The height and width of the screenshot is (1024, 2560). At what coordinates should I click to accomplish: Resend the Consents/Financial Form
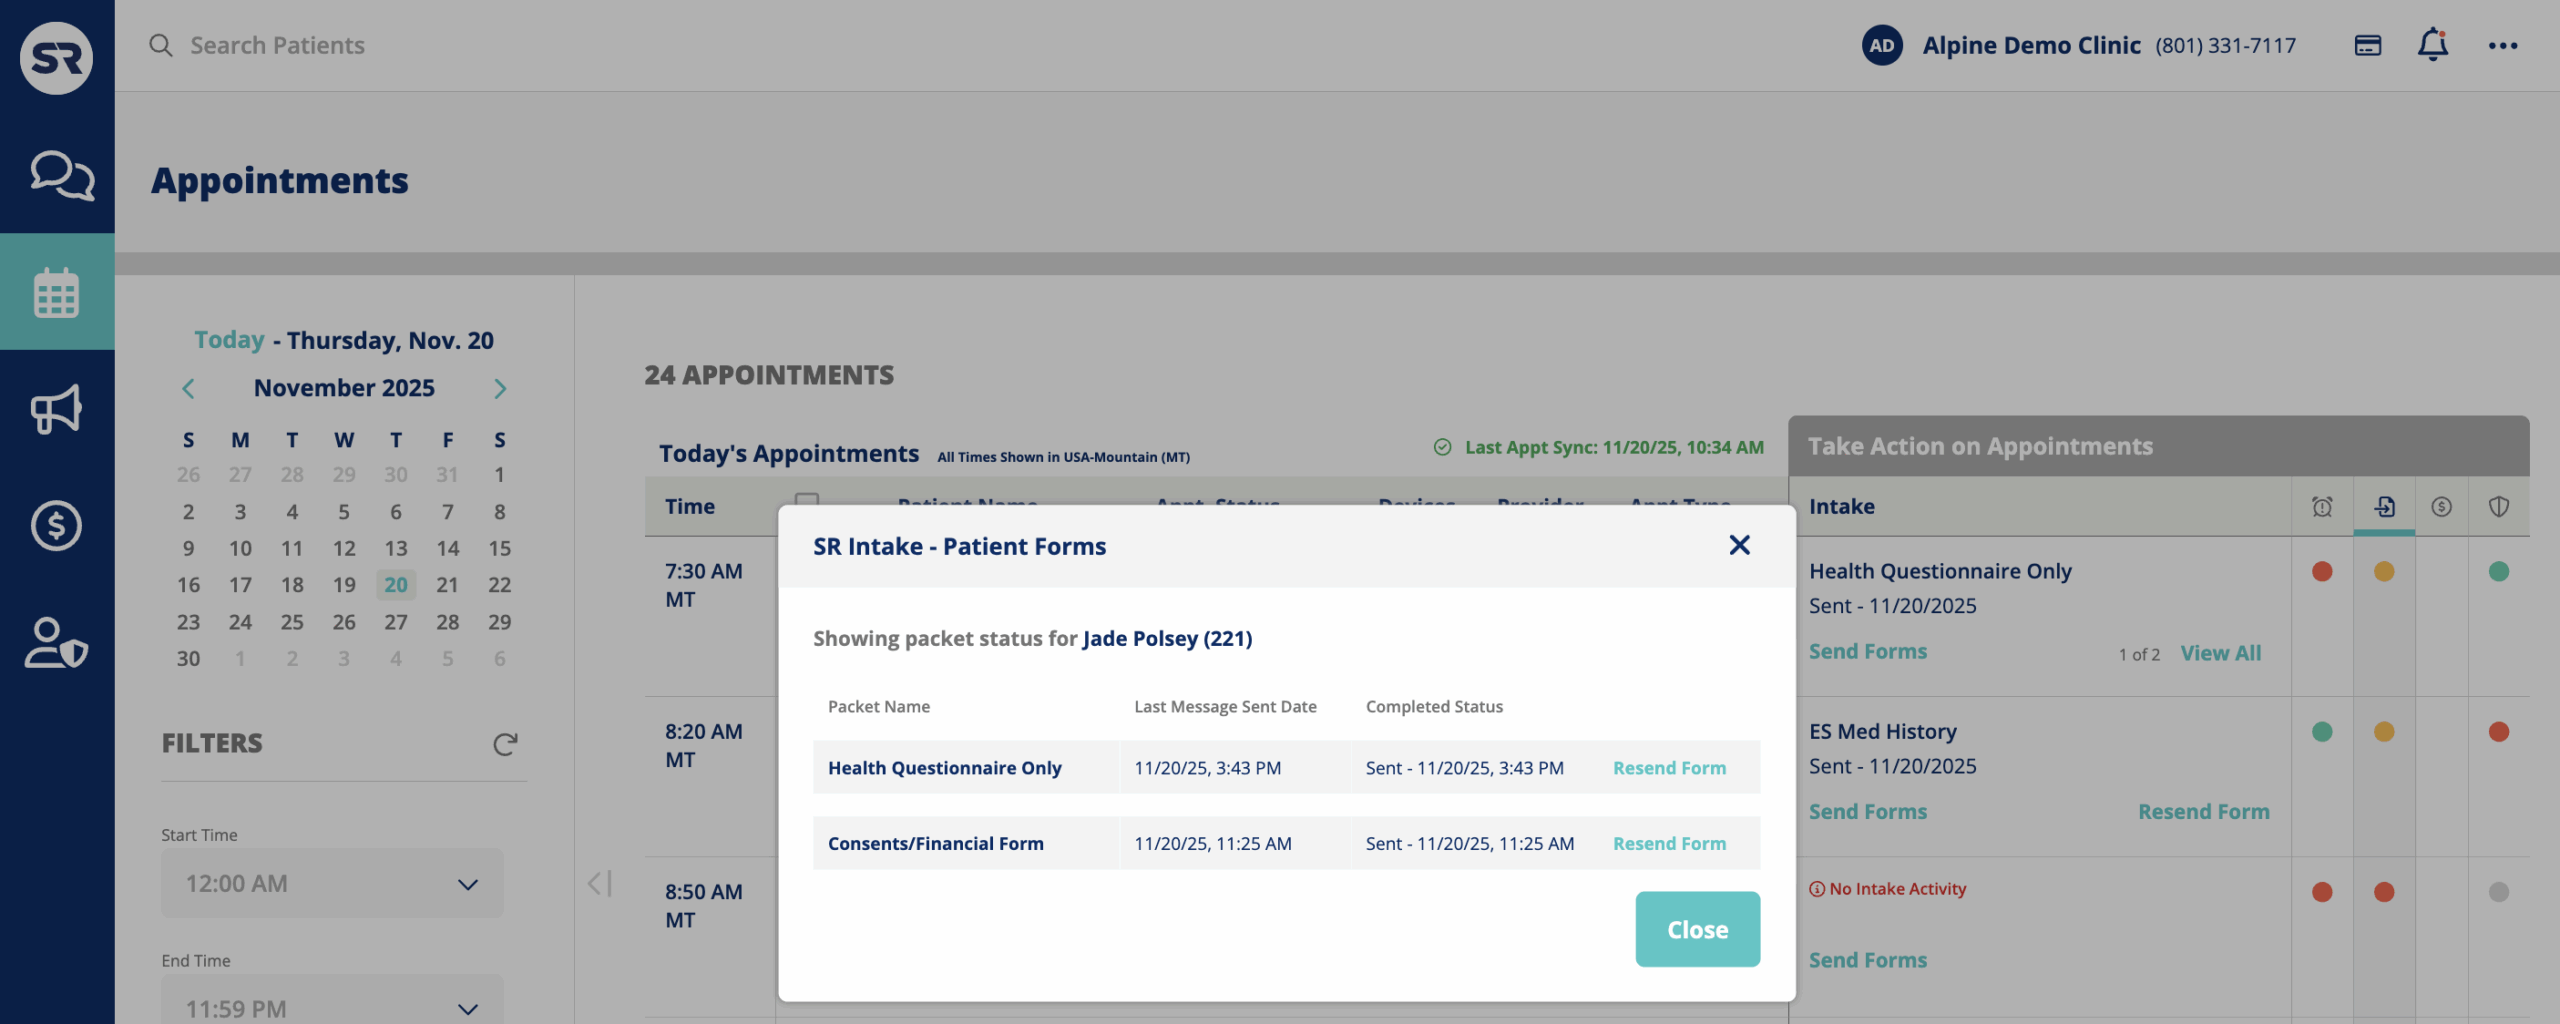pos(1668,843)
